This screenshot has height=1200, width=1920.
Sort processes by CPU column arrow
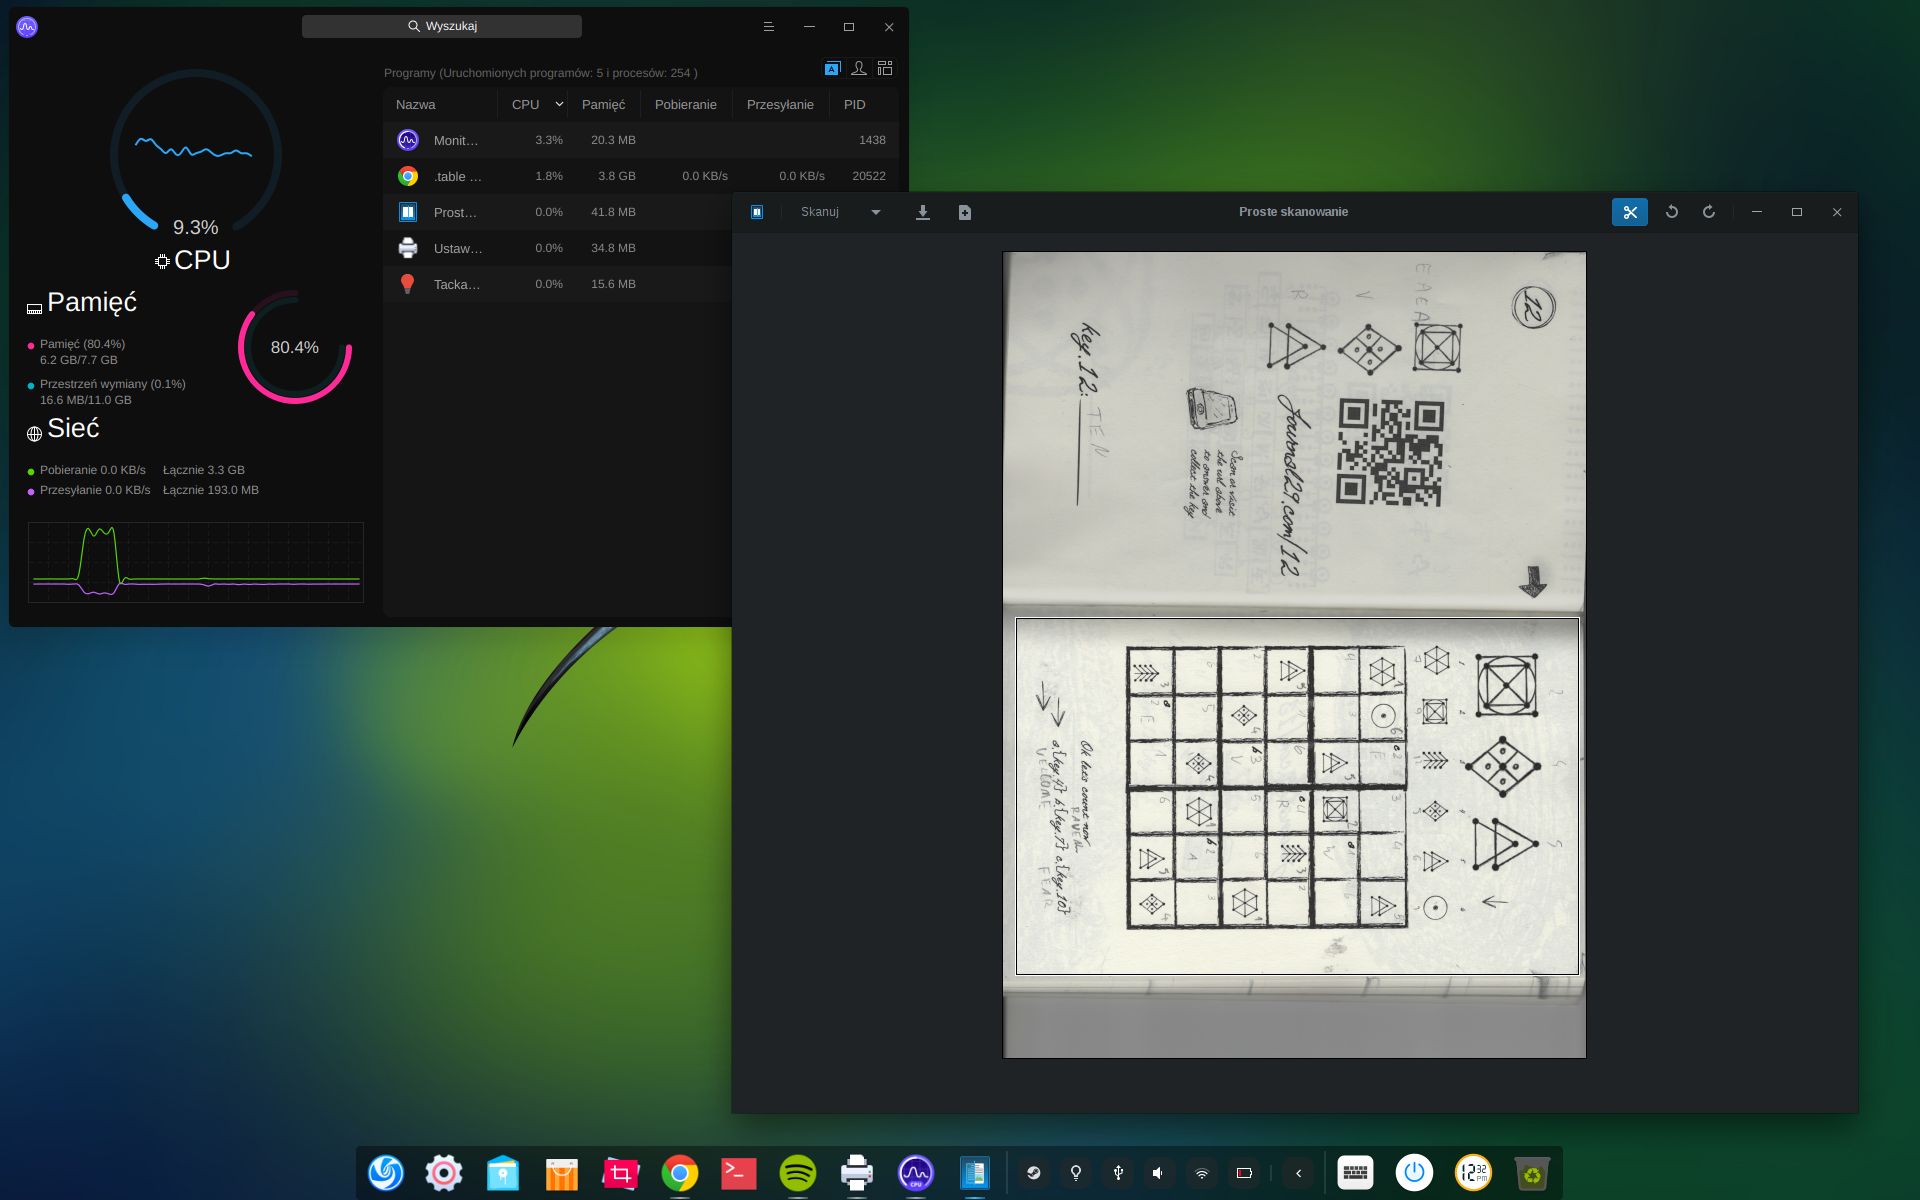tap(559, 104)
